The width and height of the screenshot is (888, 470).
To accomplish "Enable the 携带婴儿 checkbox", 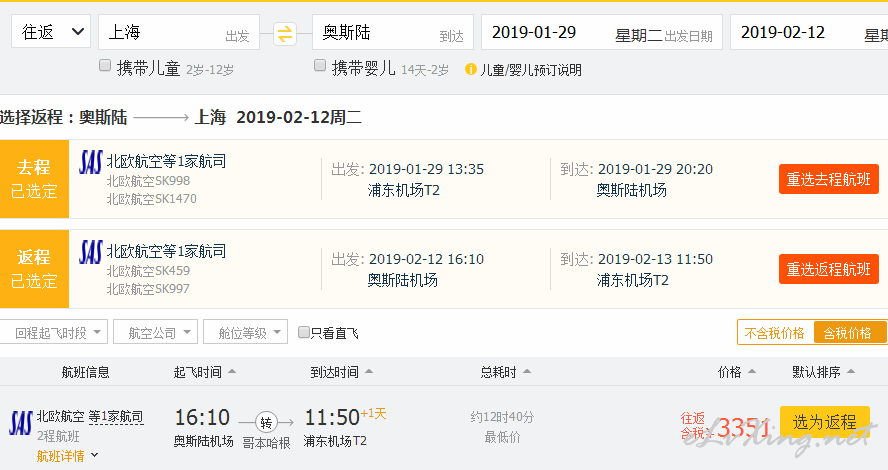I will coord(320,66).
